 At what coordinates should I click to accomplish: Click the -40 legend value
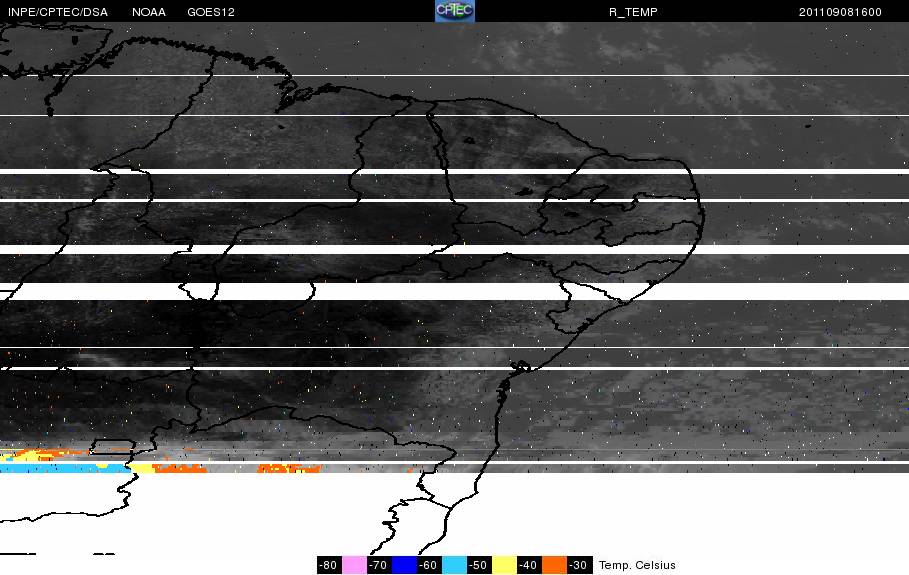click(529, 565)
